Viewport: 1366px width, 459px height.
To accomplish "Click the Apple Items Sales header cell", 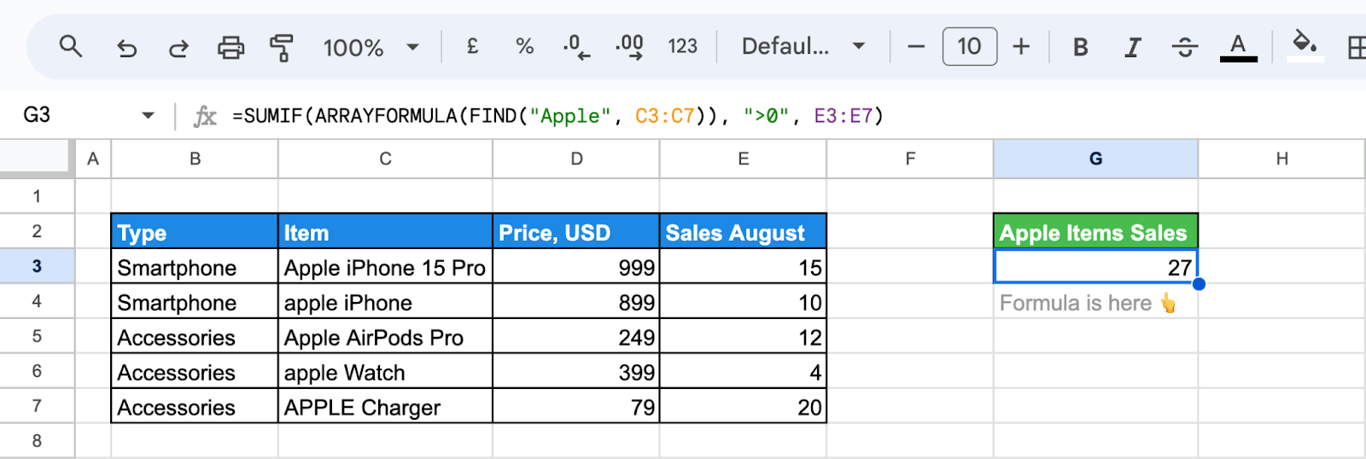I will 1096,232.
